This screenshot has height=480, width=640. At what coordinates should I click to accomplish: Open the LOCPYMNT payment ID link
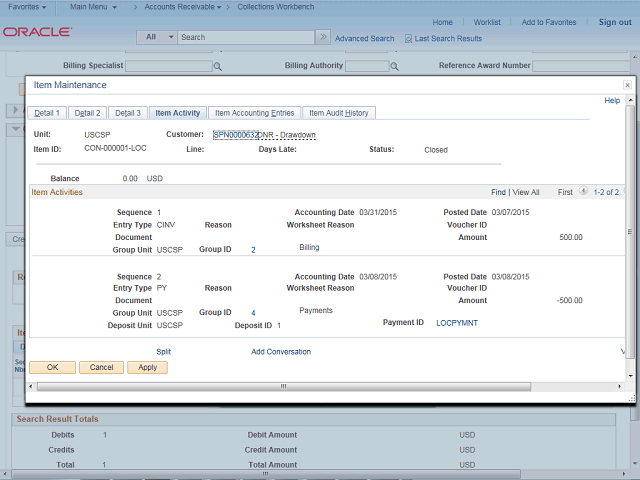coord(458,324)
